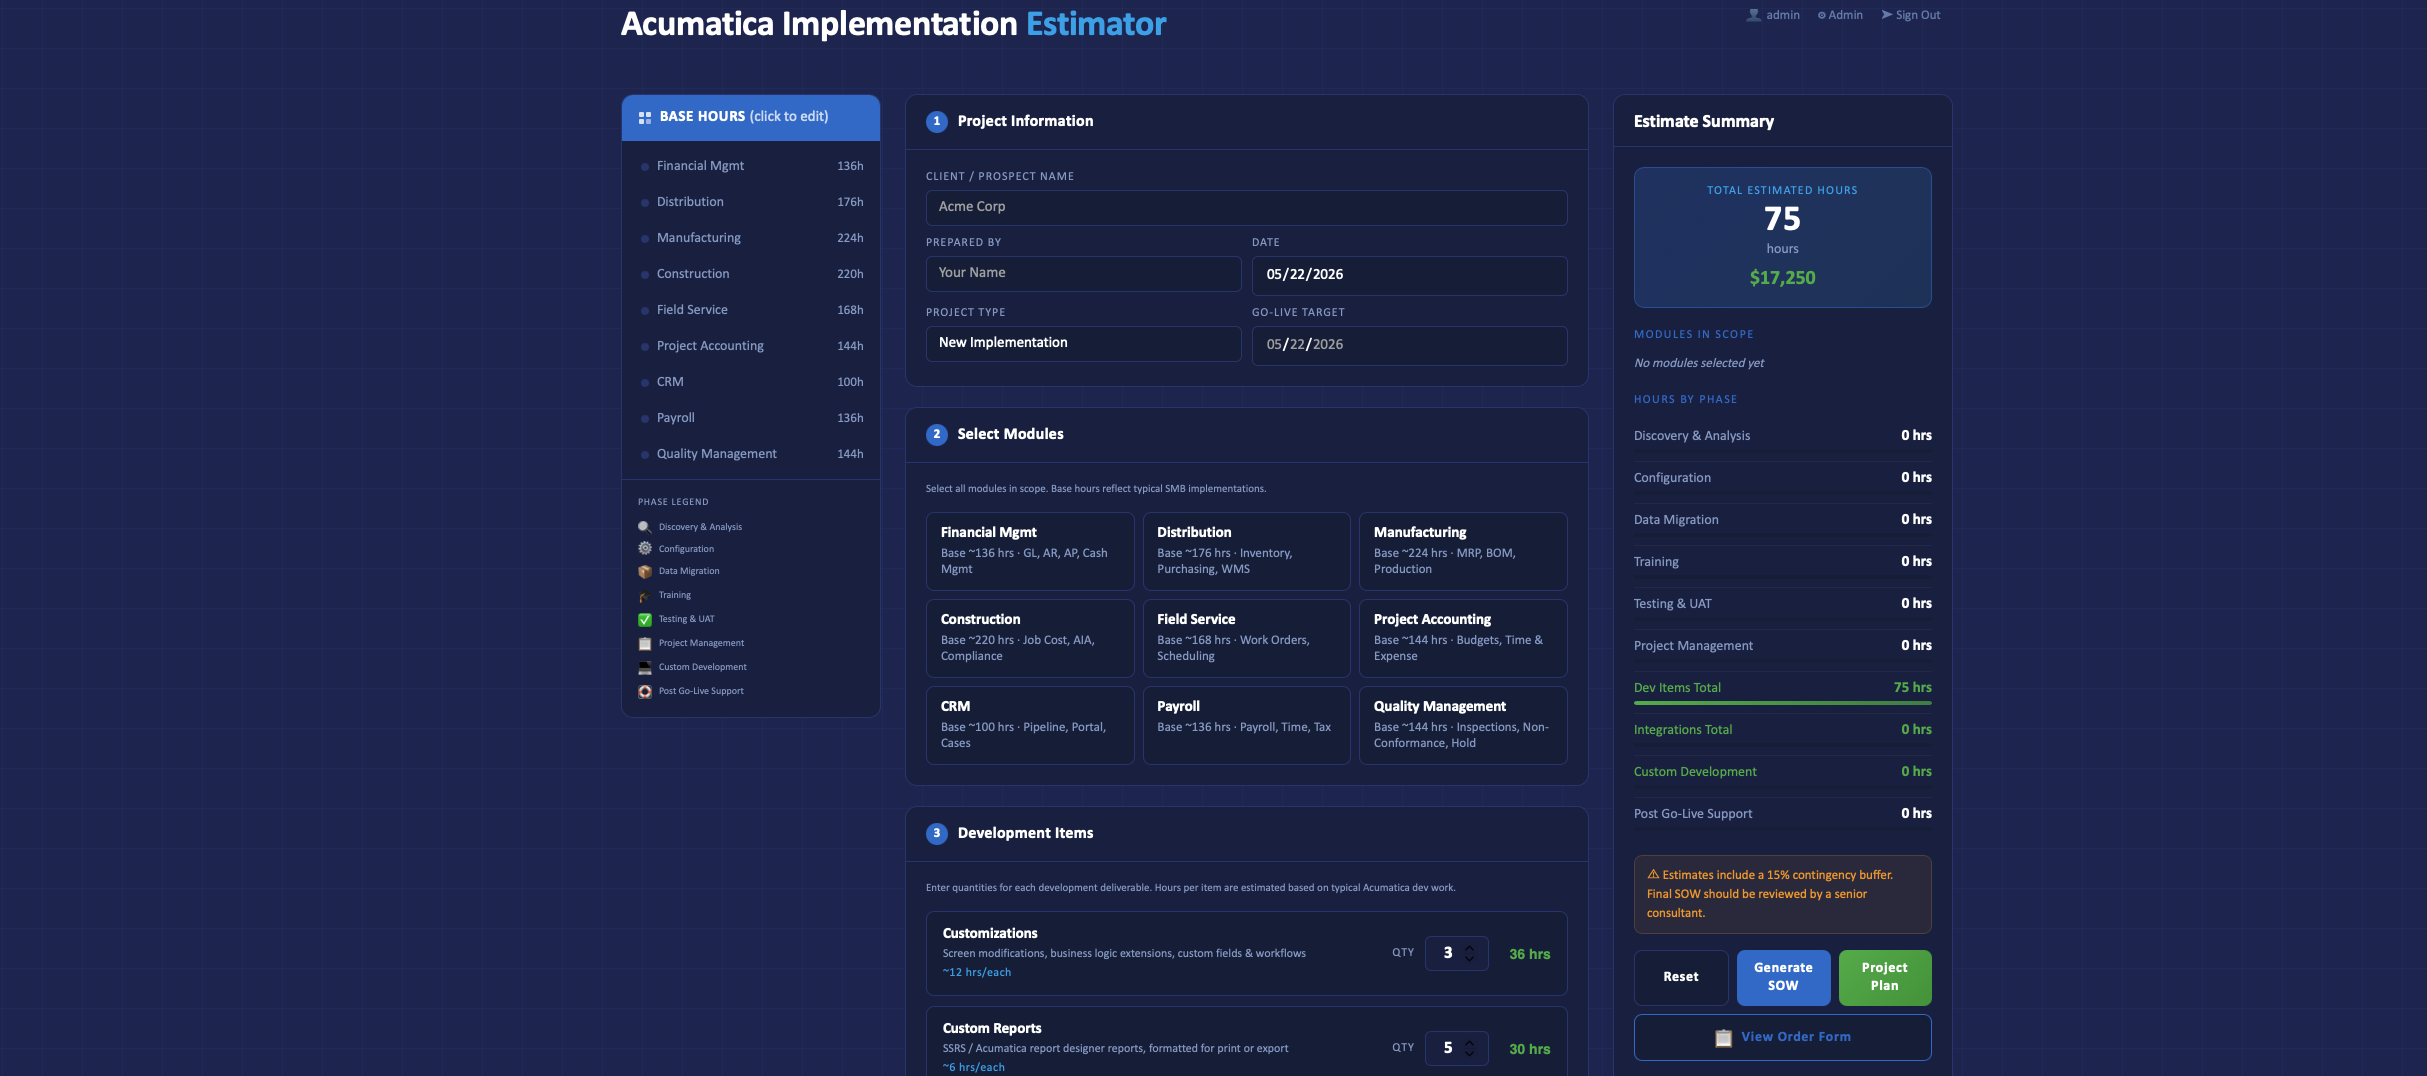2427x1076 pixels.
Task: Edit Manufacturing base hours row
Action: click(751, 238)
